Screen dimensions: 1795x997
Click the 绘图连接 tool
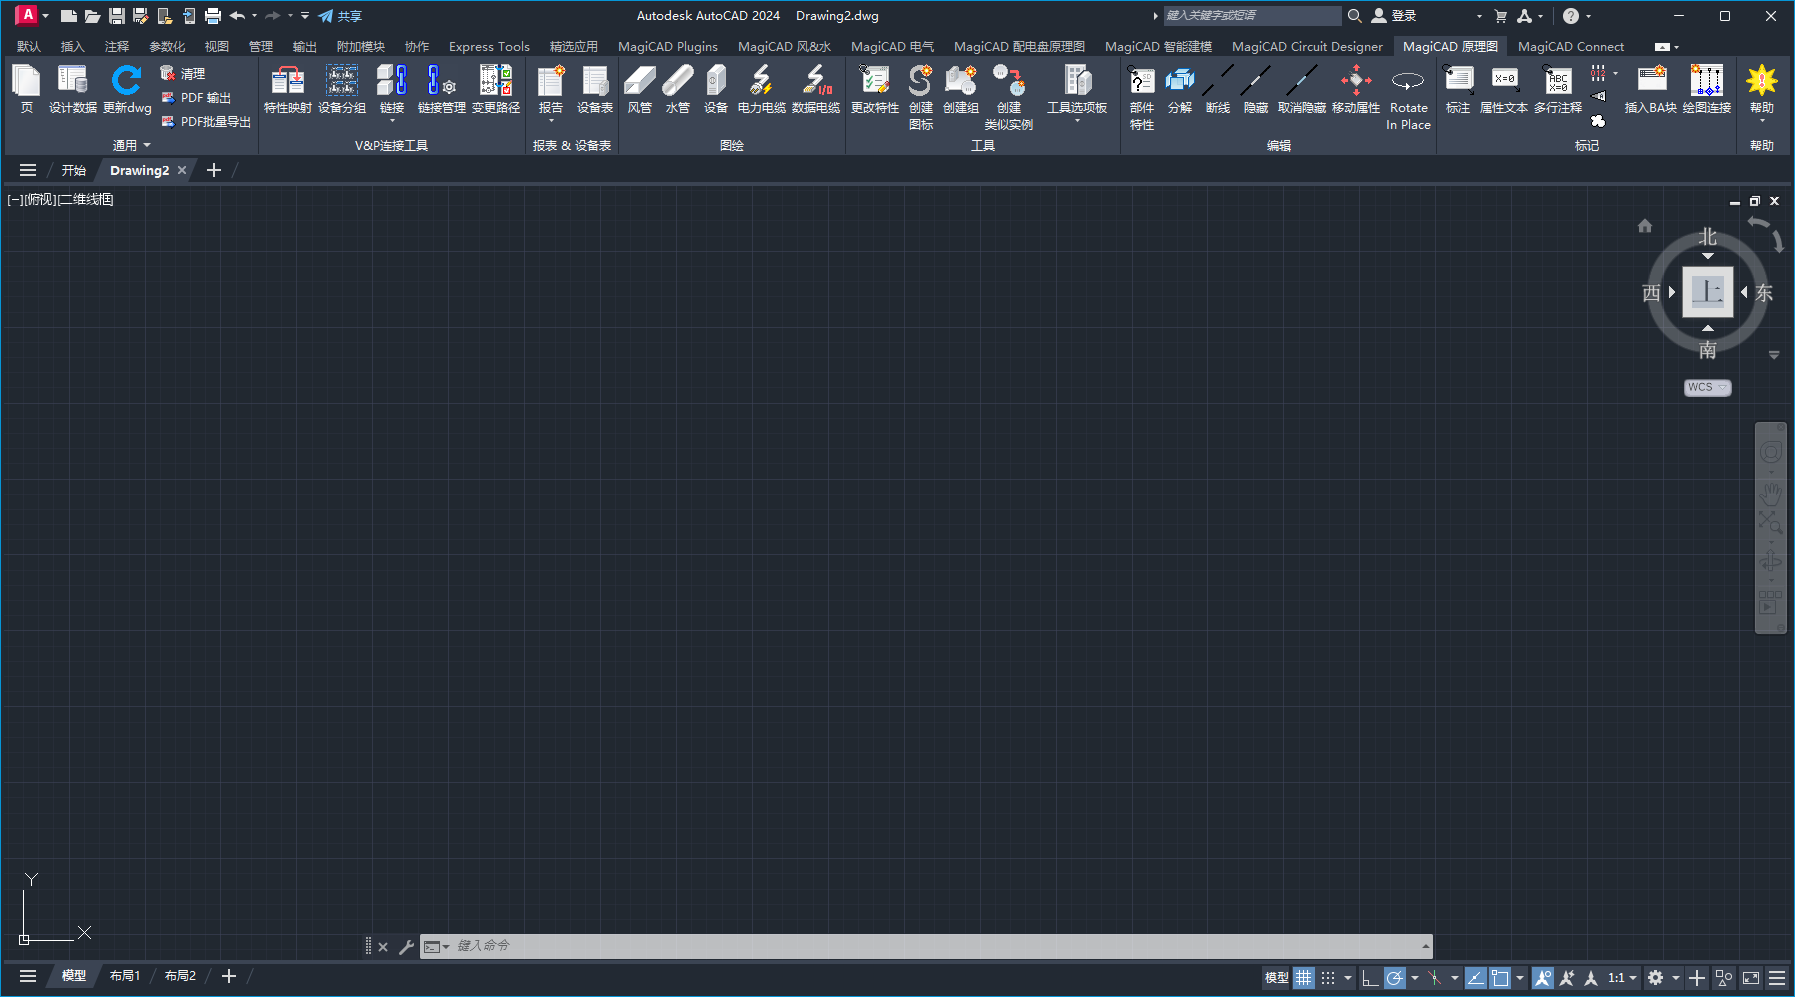(x=1707, y=89)
